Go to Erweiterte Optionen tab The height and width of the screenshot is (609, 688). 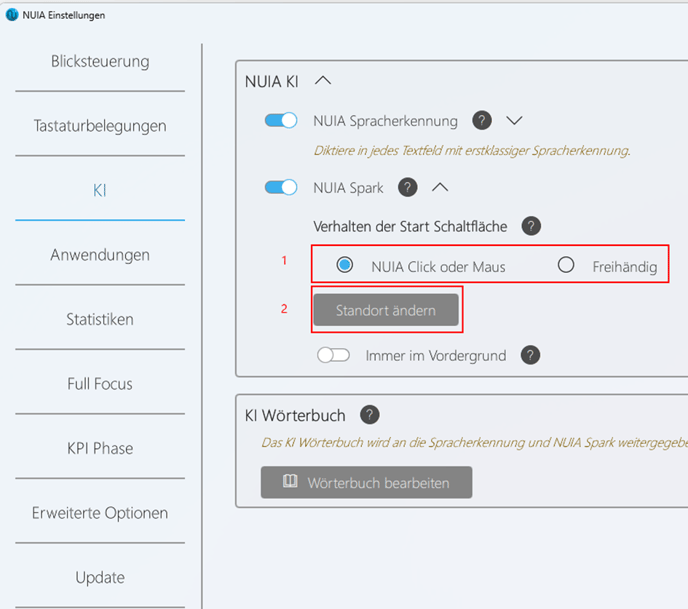(x=100, y=513)
